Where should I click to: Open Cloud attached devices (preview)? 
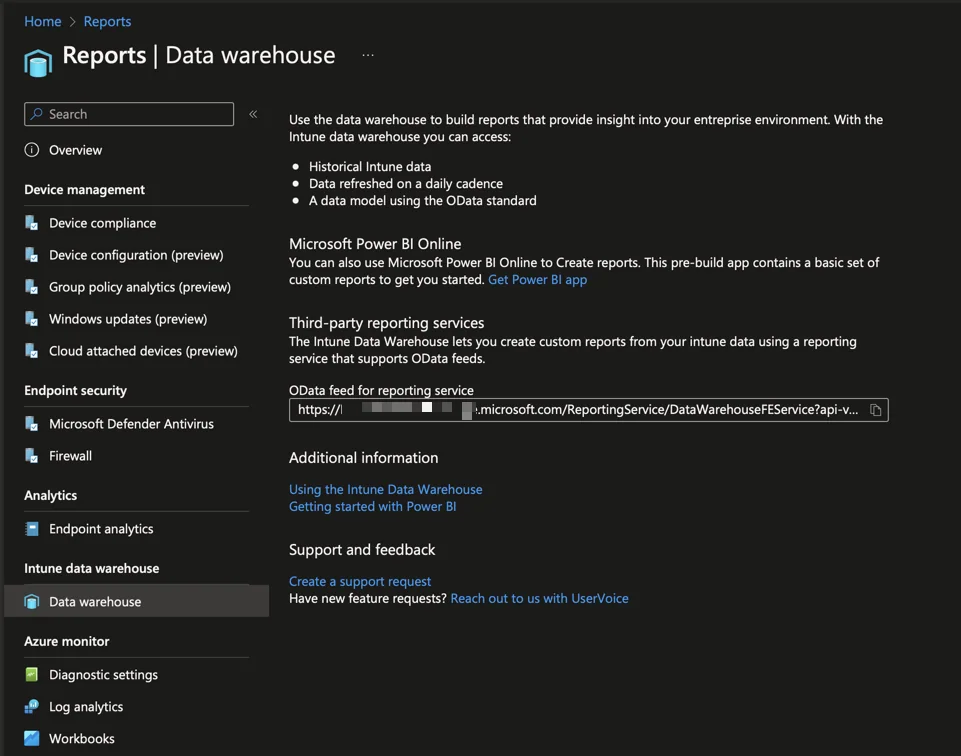(143, 351)
